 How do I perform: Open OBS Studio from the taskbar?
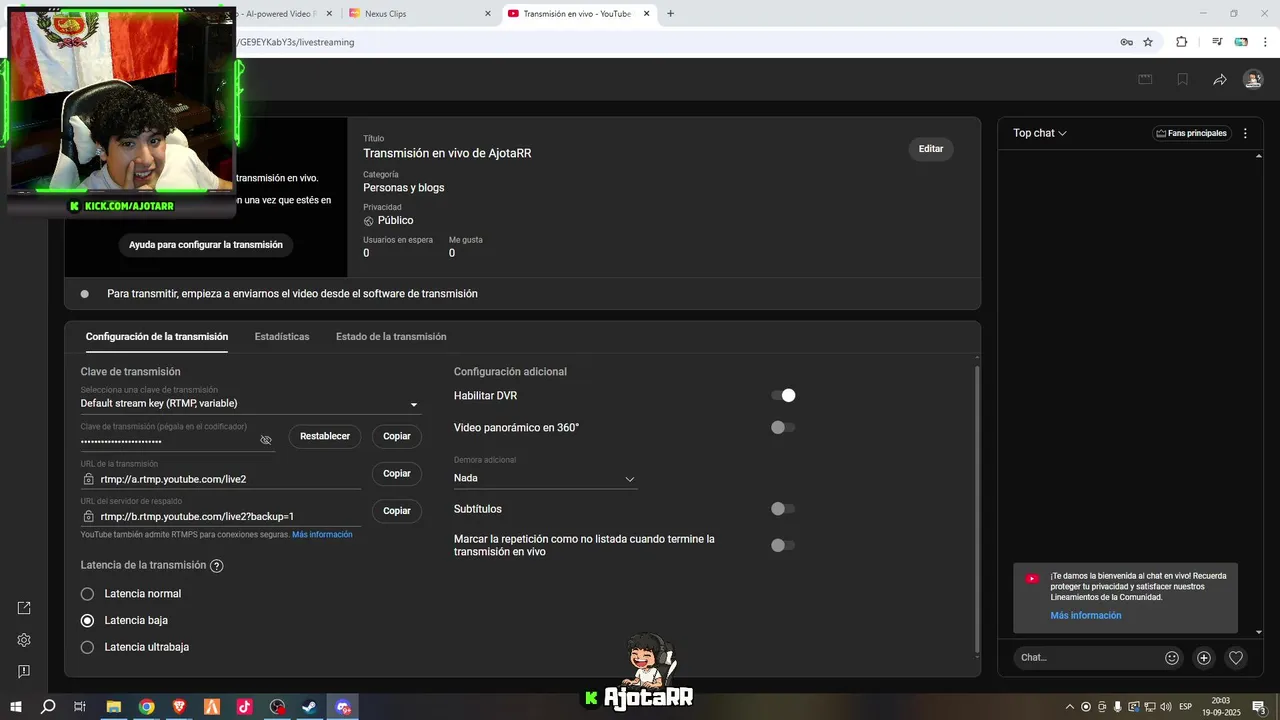277,707
